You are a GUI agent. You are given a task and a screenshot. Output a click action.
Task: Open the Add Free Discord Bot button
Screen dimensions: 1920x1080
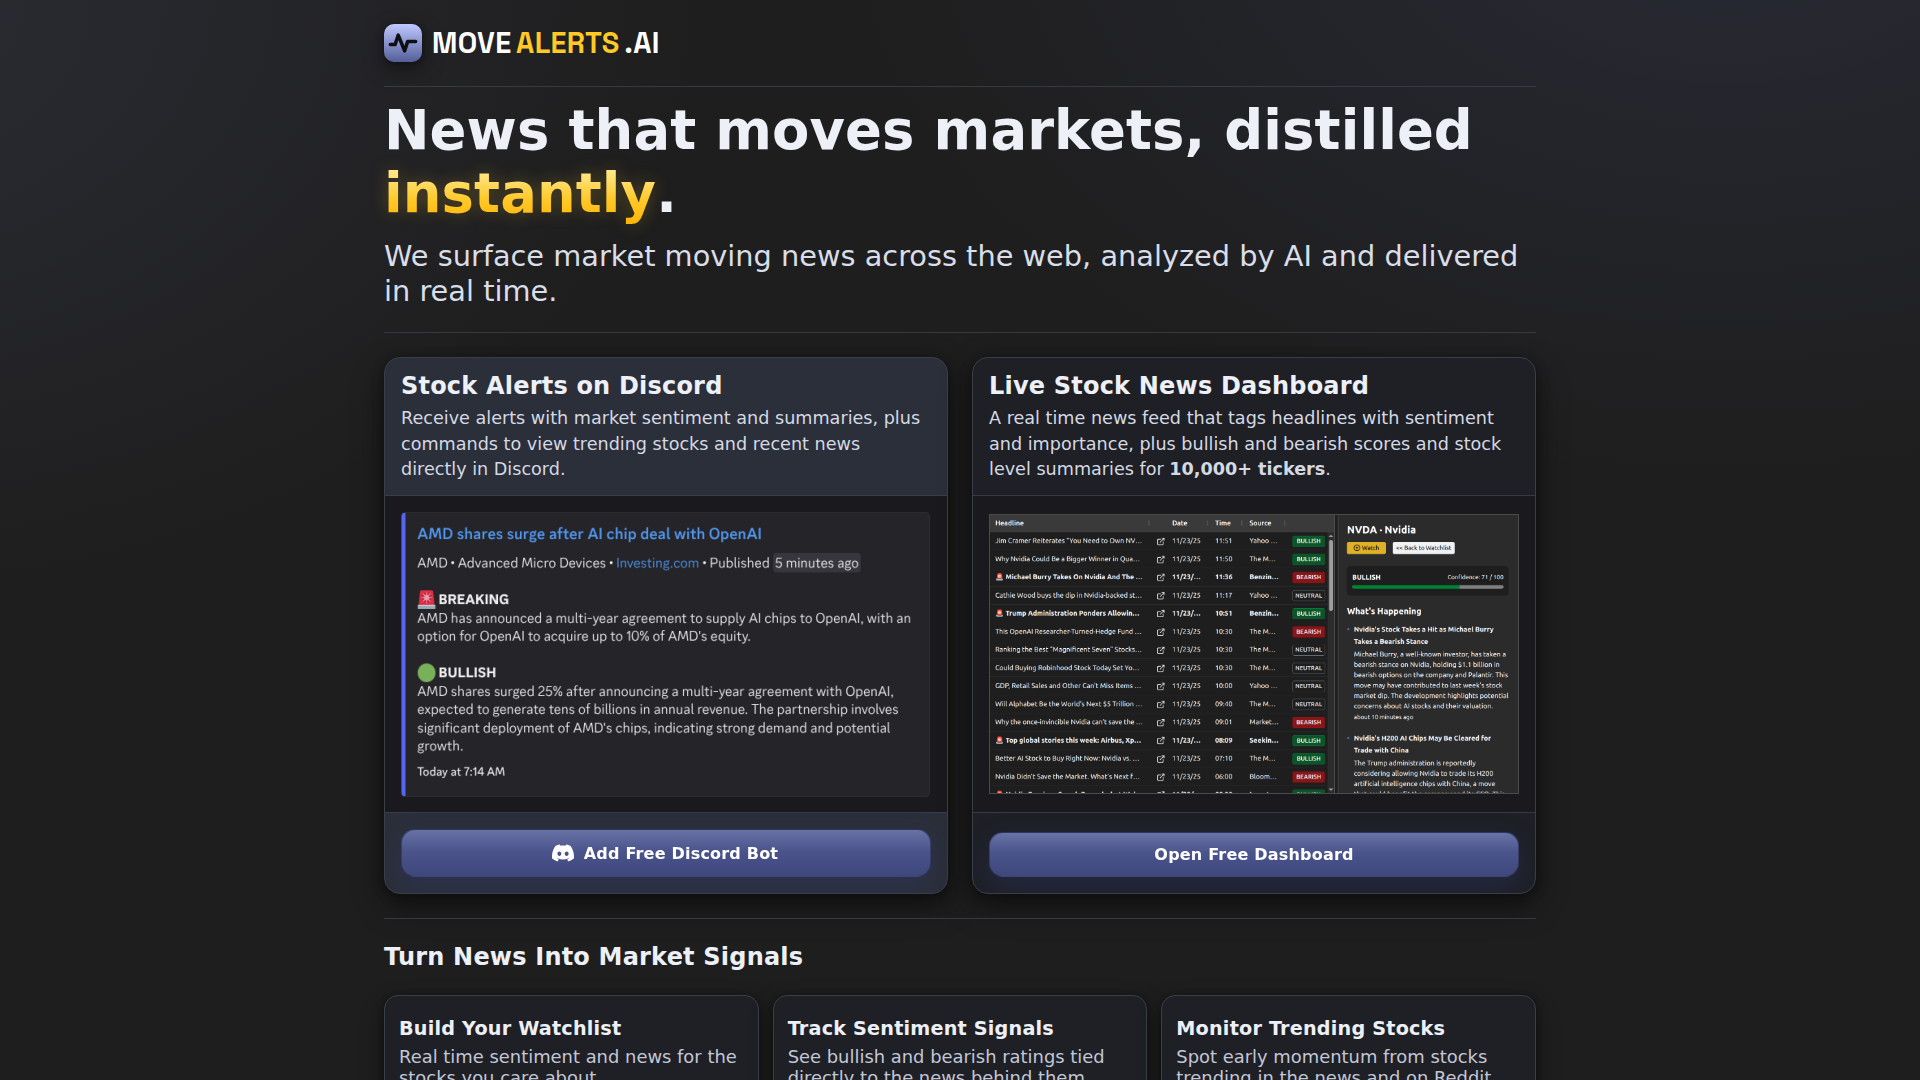[665, 853]
